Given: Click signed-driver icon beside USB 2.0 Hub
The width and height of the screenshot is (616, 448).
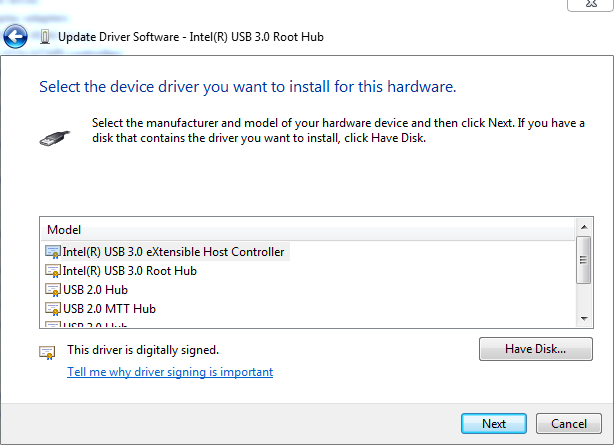Looking at the screenshot, I should click(x=53, y=290).
